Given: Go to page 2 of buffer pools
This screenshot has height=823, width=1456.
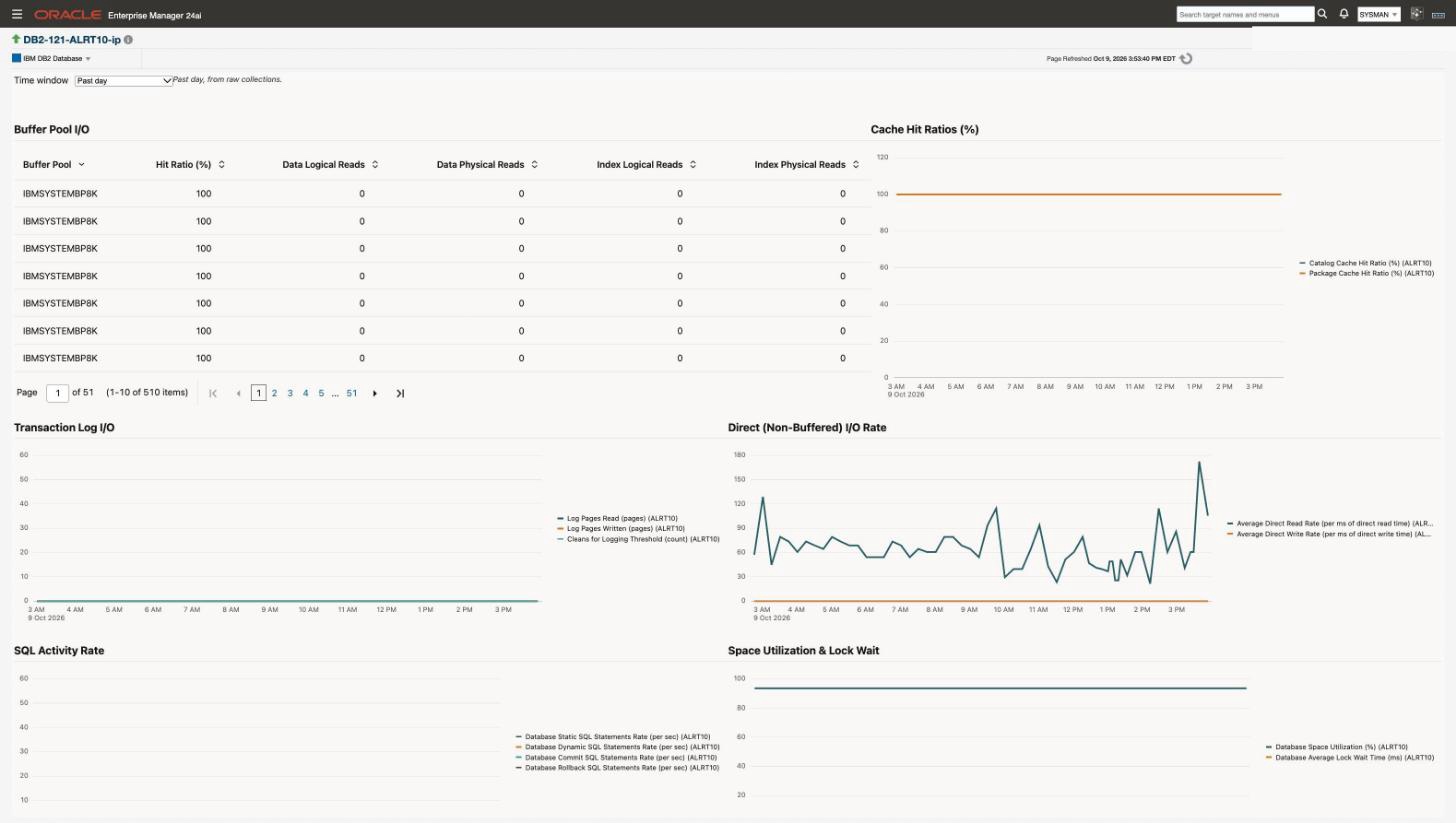Looking at the screenshot, I should pos(274,394).
